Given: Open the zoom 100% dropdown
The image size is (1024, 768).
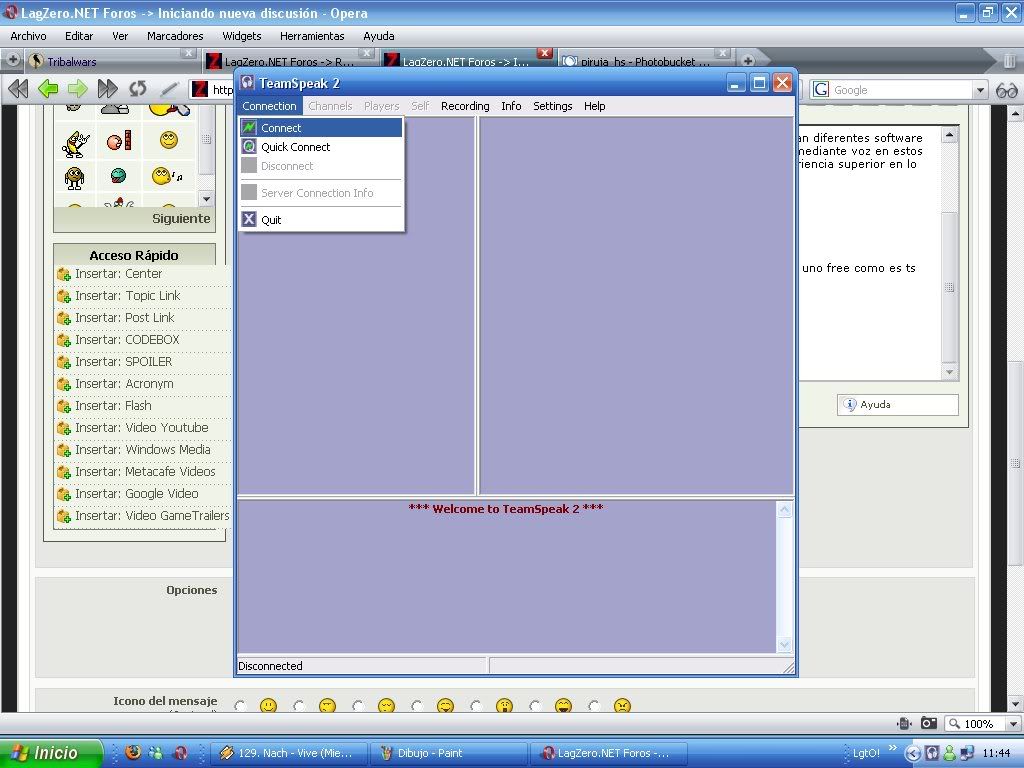Looking at the screenshot, I should point(1014,724).
